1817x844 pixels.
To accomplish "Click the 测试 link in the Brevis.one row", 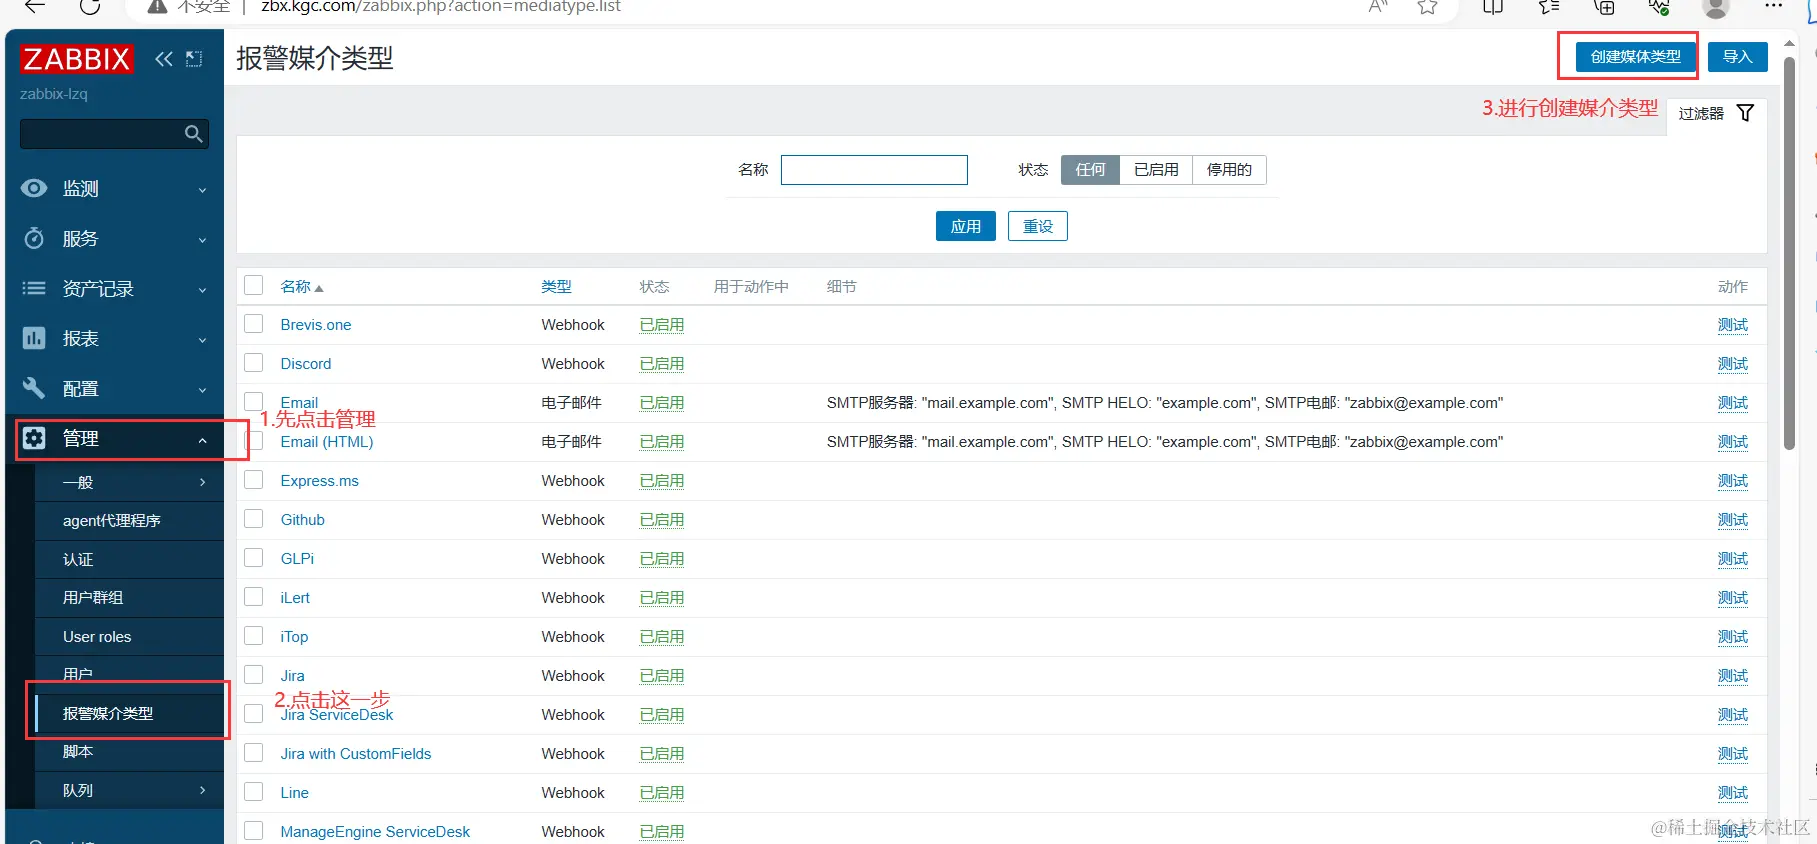I will (1733, 325).
